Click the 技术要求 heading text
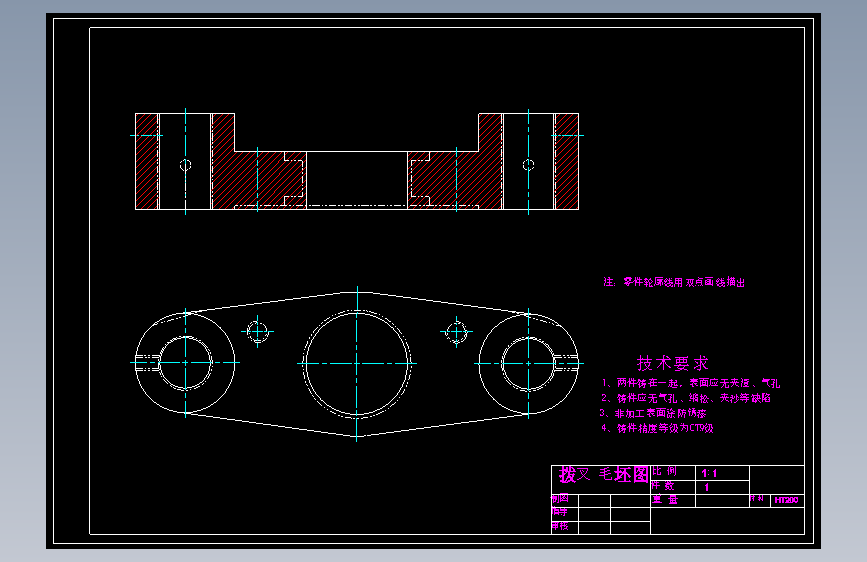The image size is (867, 562). [x=672, y=363]
